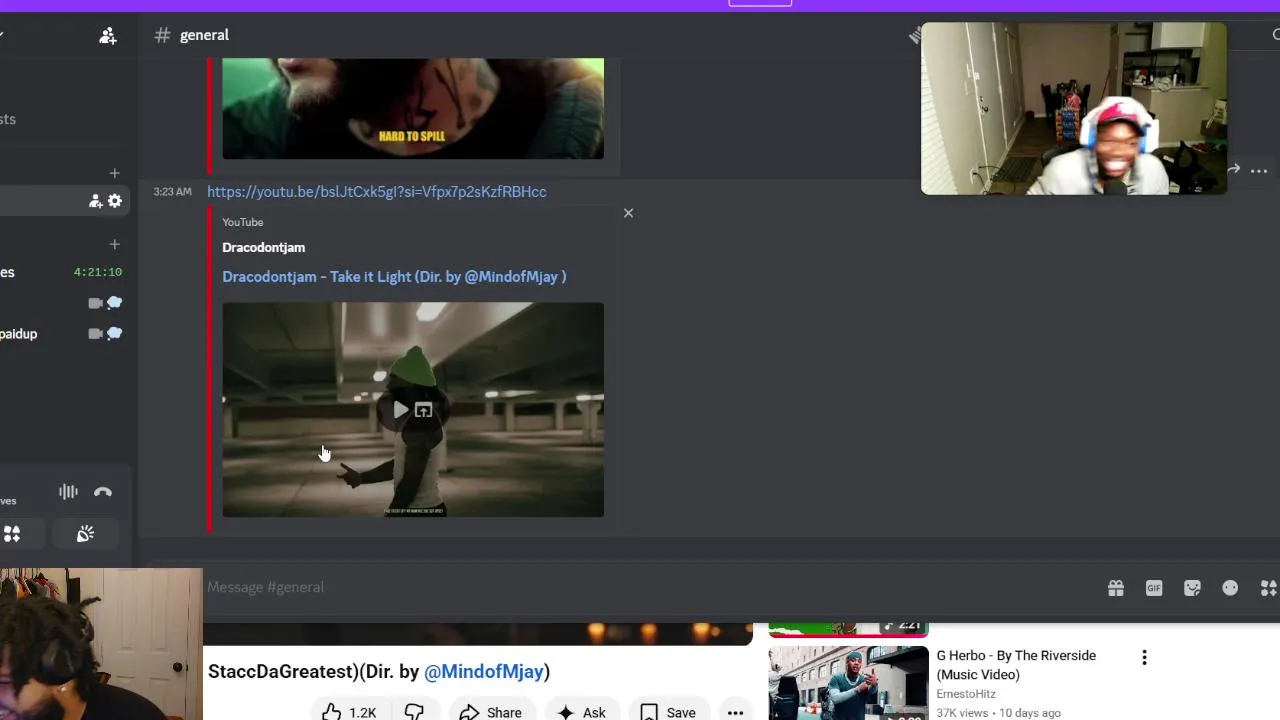Viewport: 1280px width, 720px height.
Task: Click the YouTube Share button
Action: coord(491,712)
